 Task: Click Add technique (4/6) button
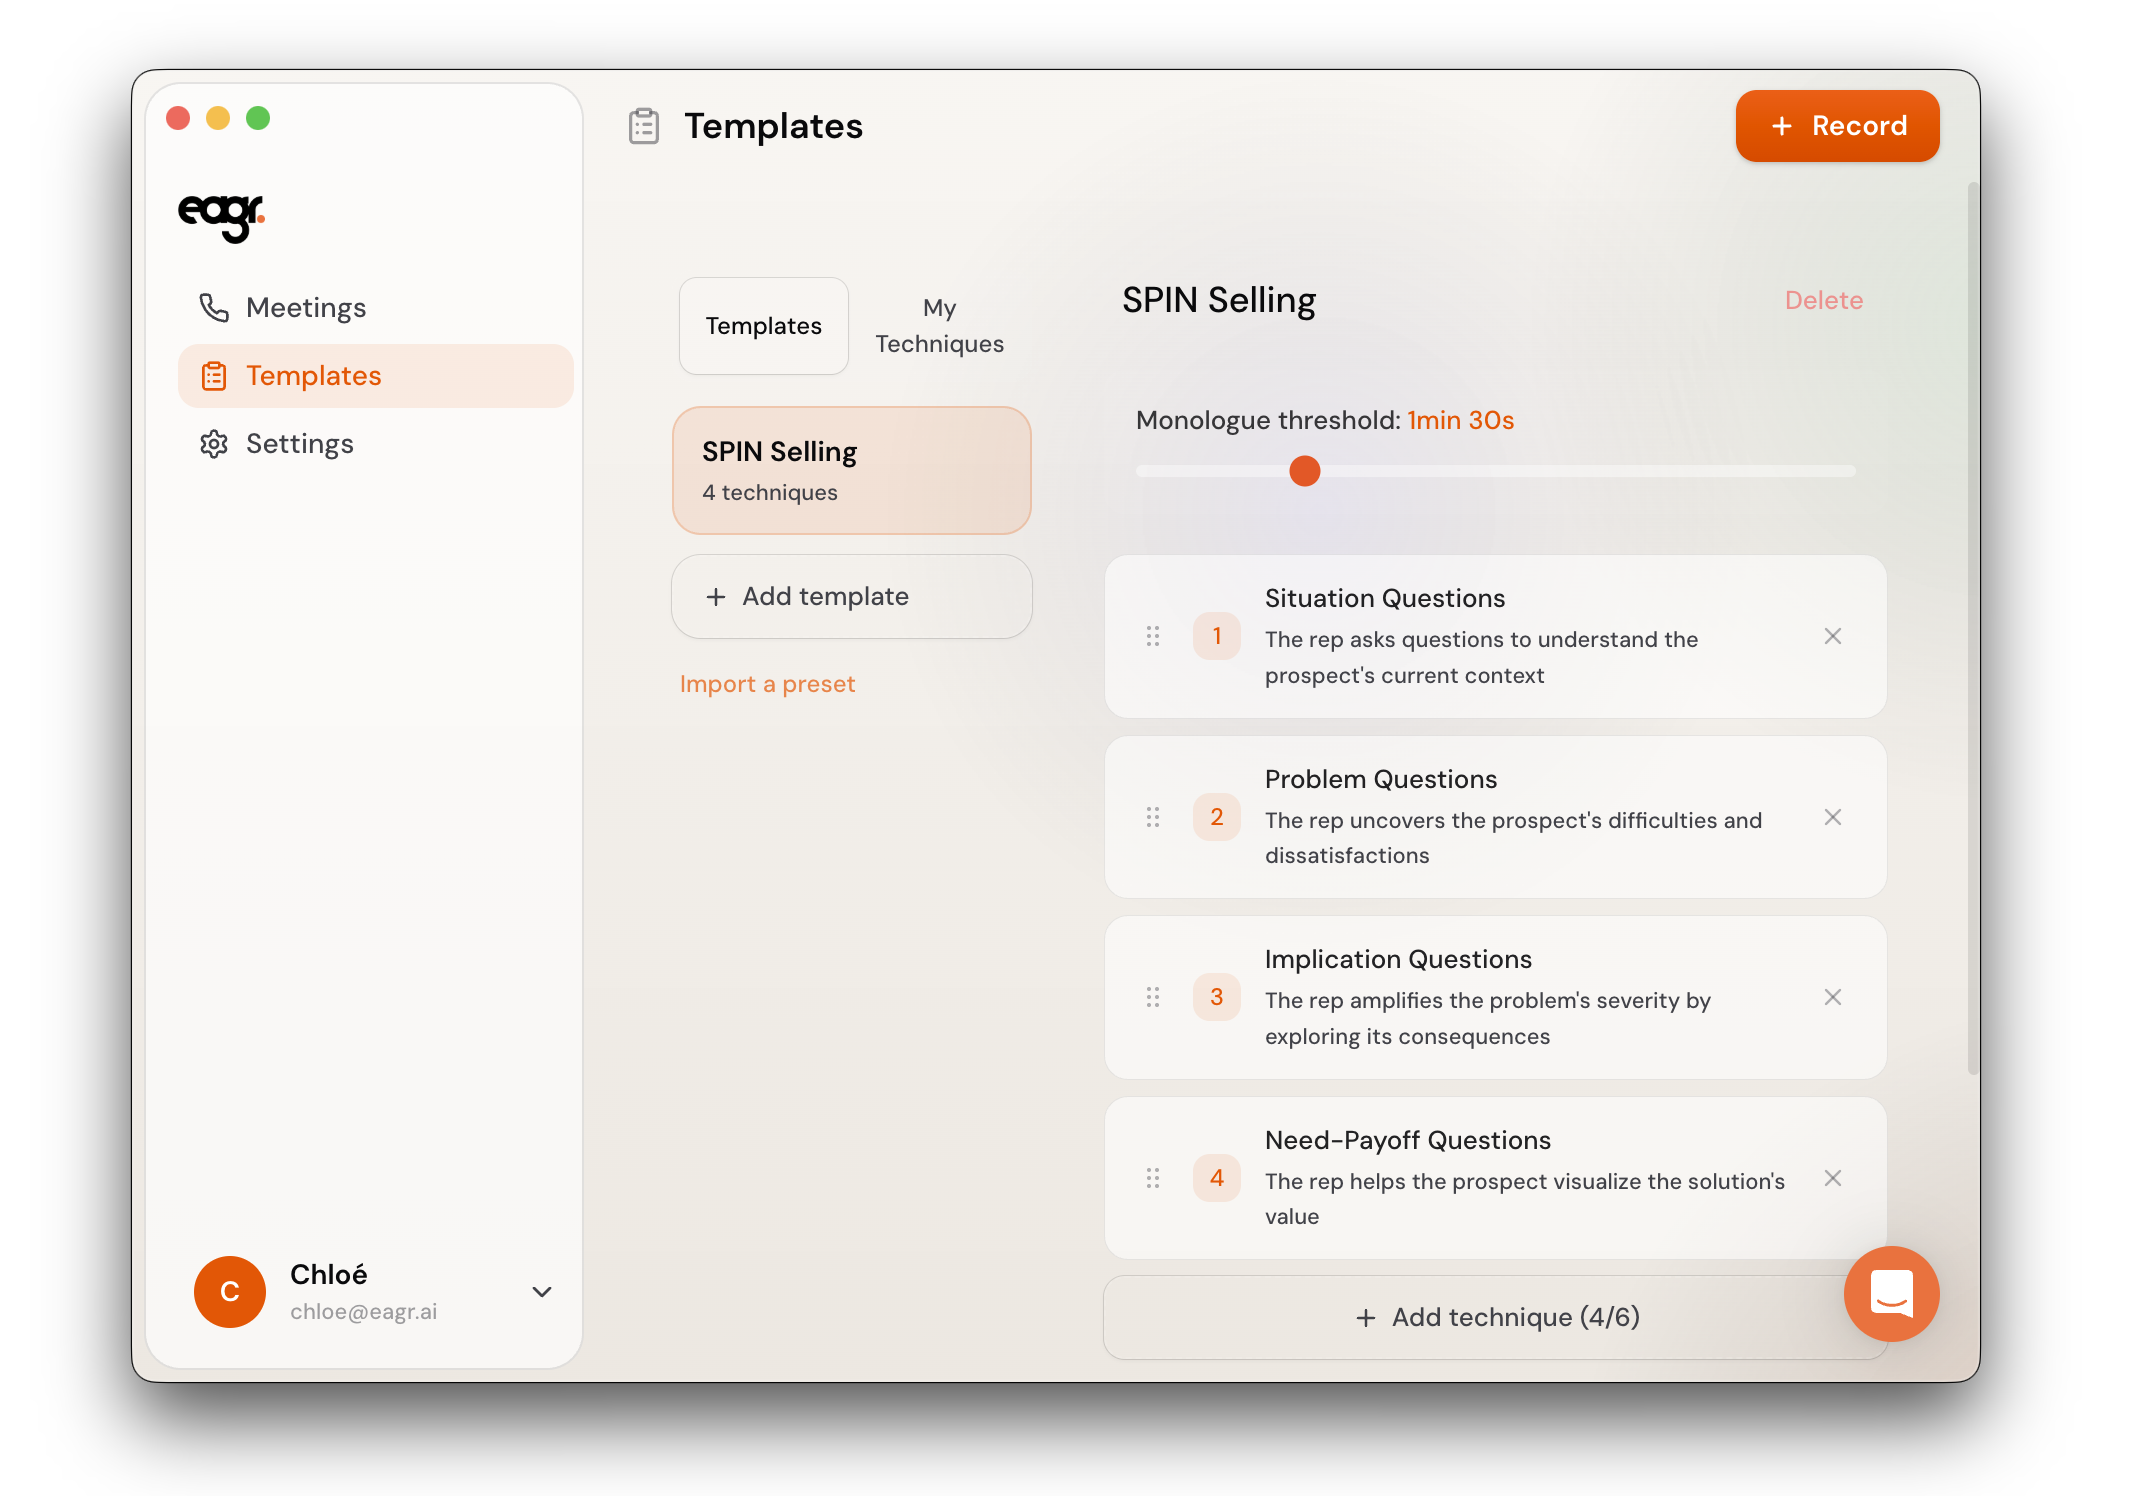[x=1495, y=1317]
